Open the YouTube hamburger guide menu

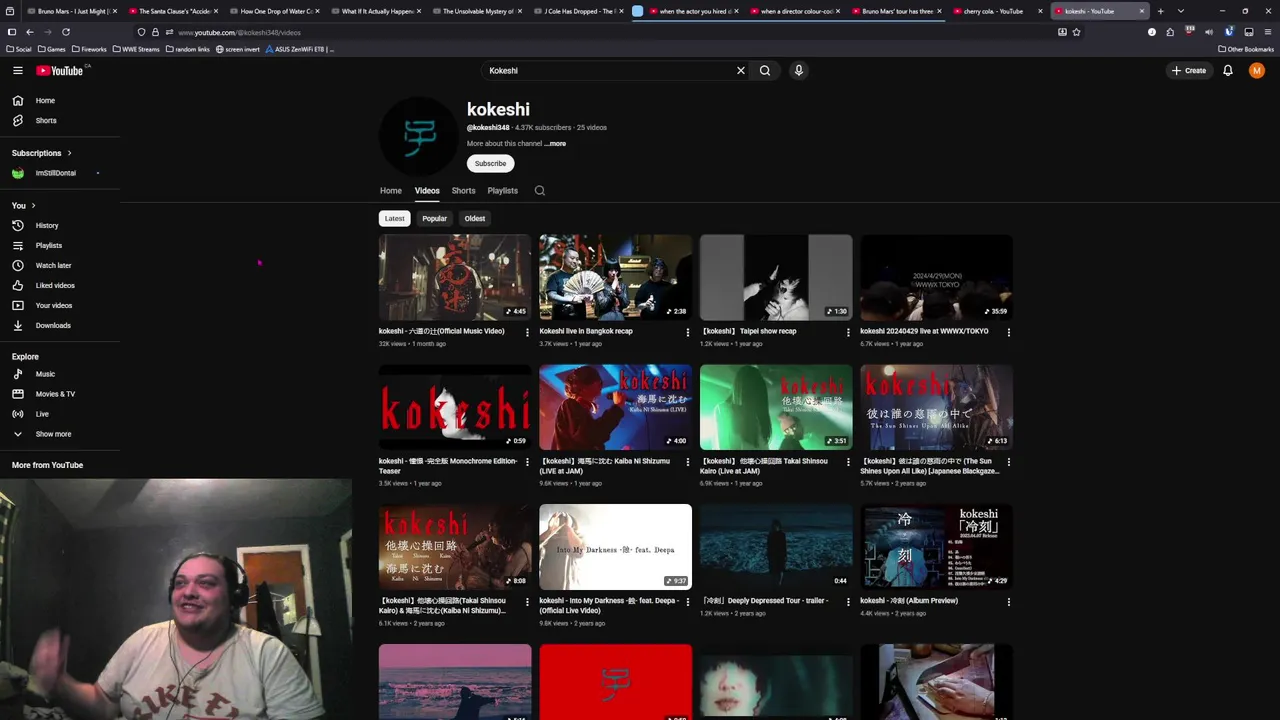tap(17, 70)
